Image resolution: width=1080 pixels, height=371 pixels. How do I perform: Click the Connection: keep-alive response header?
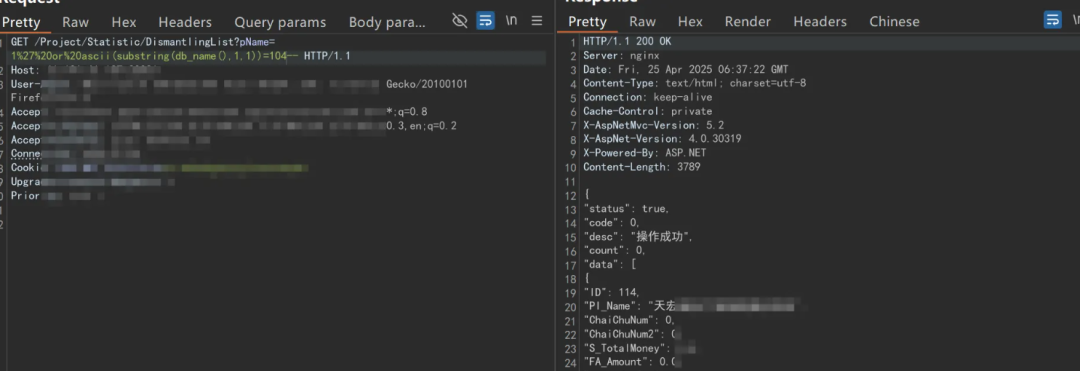point(647,97)
